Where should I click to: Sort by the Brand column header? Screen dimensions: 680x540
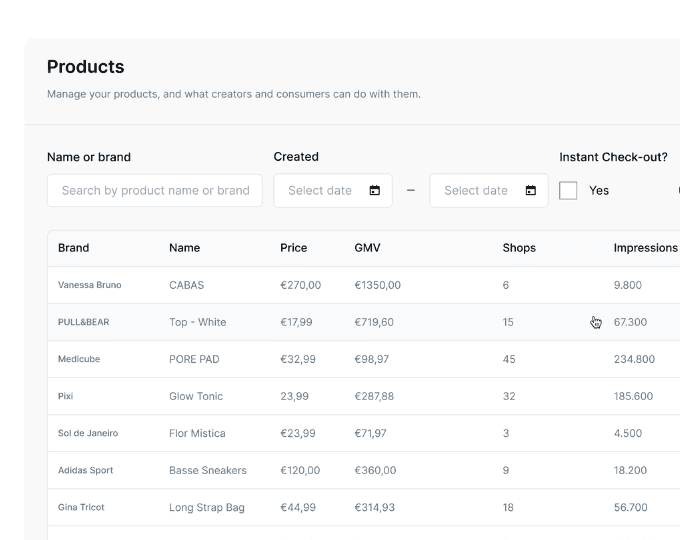tap(73, 248)
